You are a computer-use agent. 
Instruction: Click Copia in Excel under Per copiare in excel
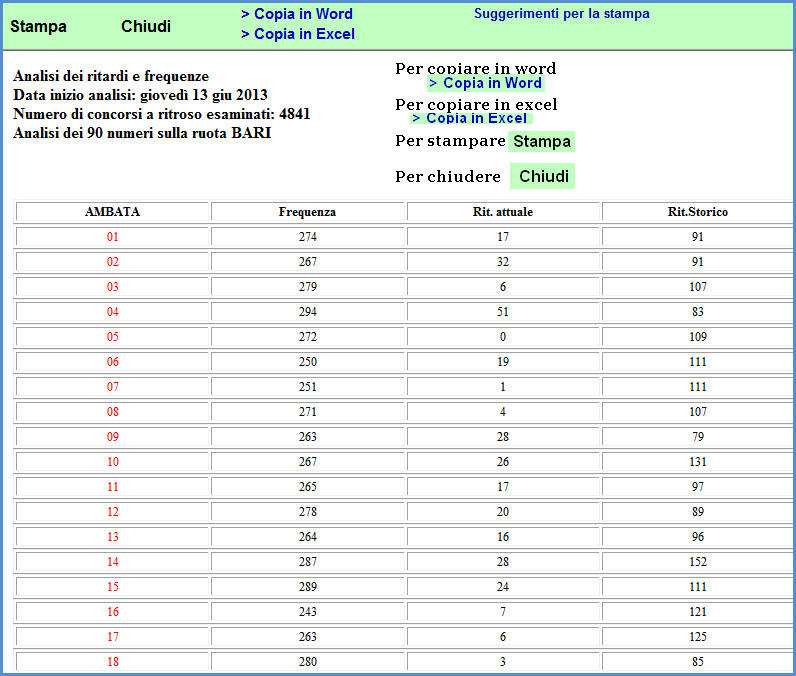[470, 118]
